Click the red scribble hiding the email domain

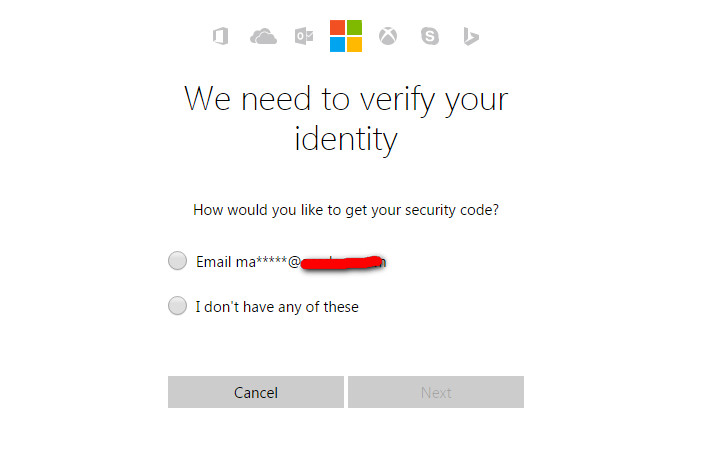pos(340,264)
